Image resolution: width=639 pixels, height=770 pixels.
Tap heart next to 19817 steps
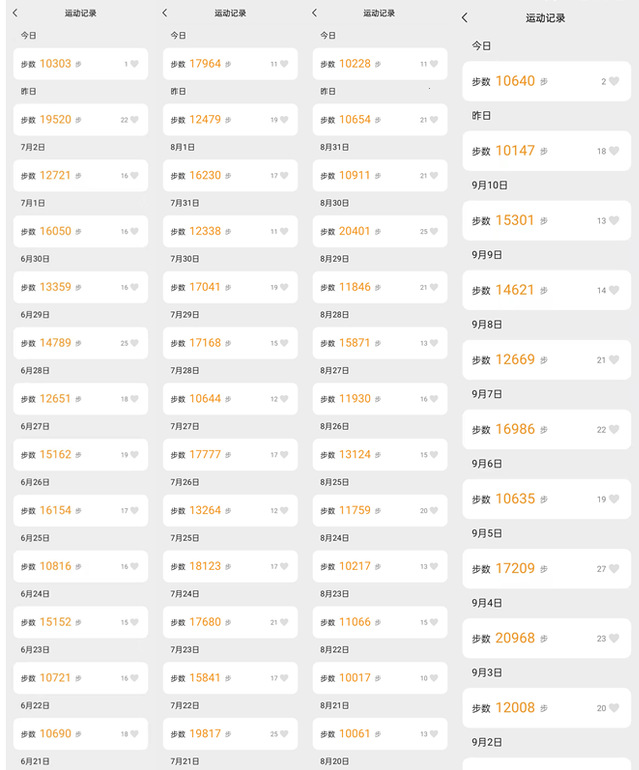click(x=284, y=734)
